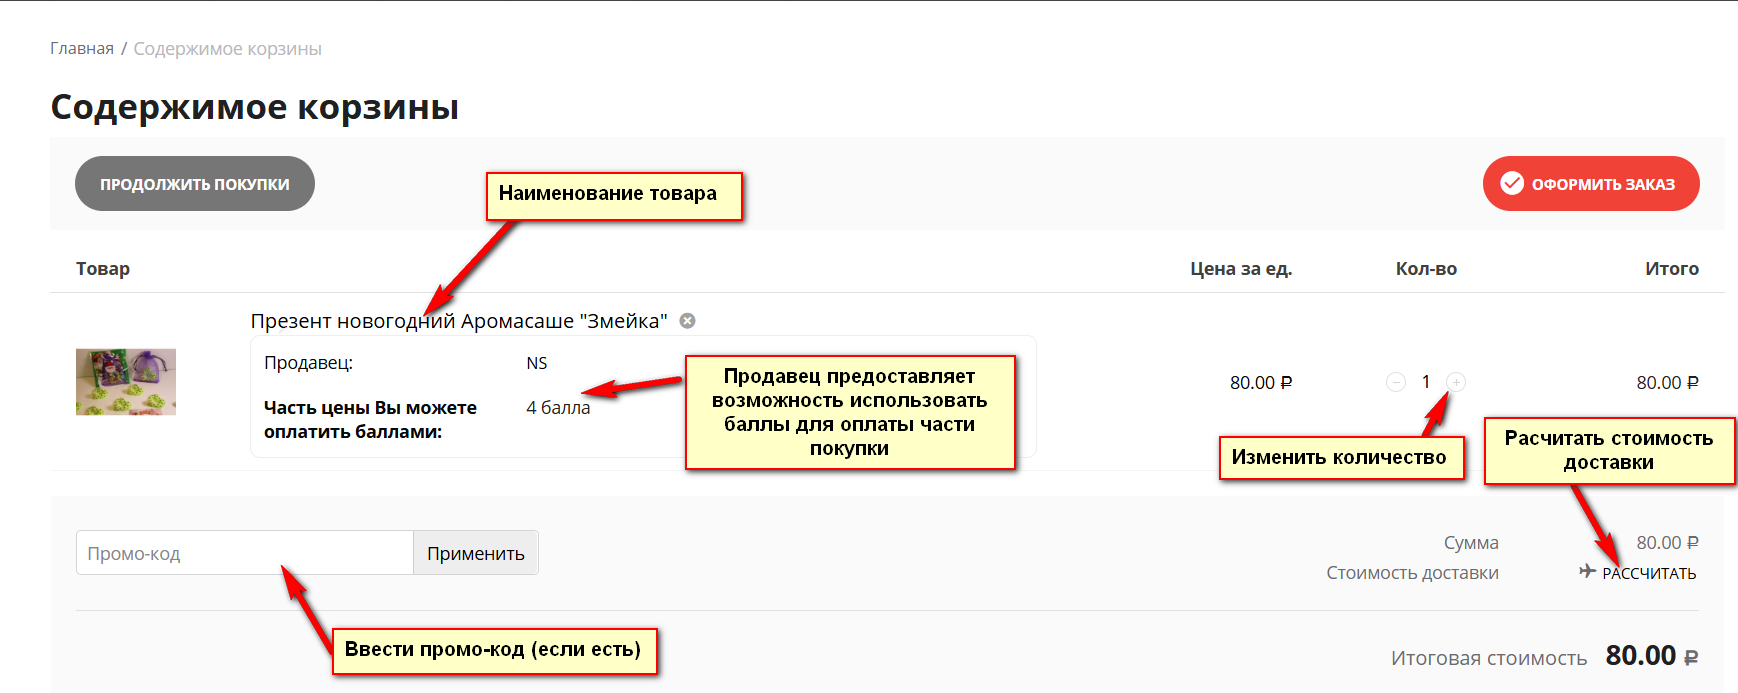Focus the Промо-код input field
Screen dimensions: 1738x693
coord(244,553)
